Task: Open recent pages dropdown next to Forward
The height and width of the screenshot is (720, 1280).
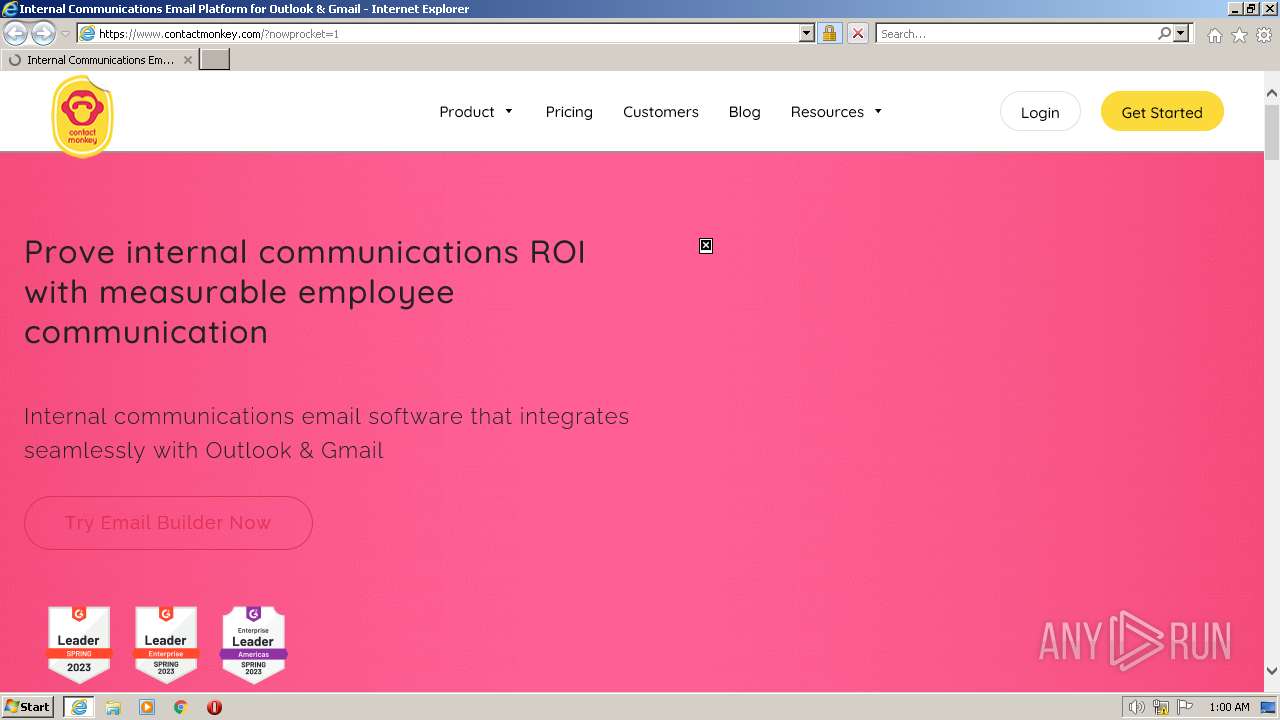Action: pos(65,34)
